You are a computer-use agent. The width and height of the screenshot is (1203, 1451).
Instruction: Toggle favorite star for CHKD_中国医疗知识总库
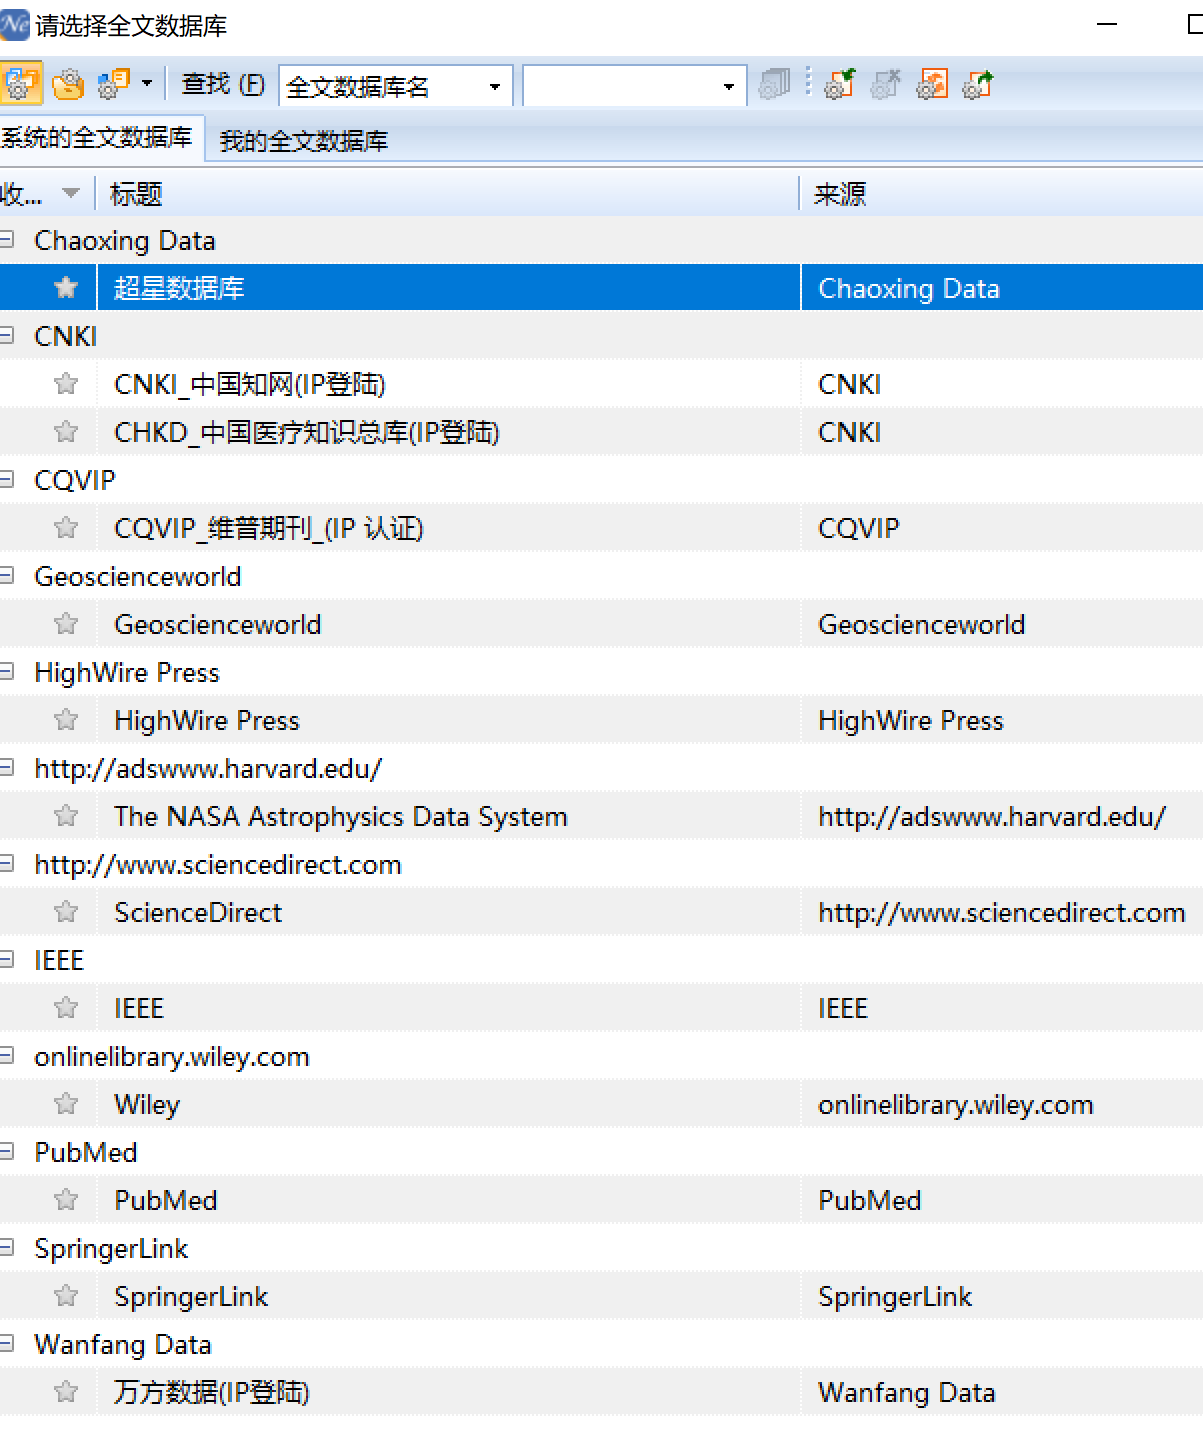click(66, 432)
